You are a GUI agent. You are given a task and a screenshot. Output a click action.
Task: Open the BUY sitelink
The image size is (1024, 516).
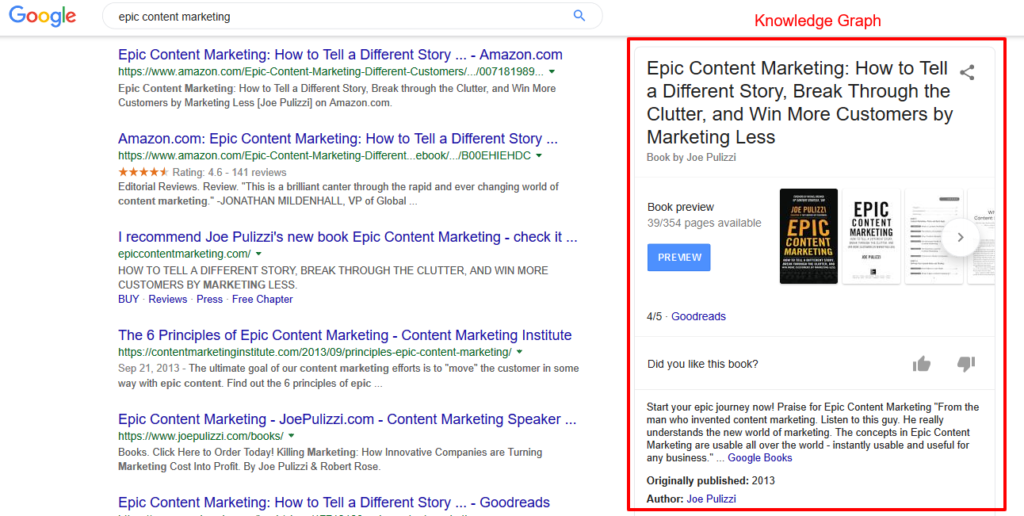tap(128, 299)
